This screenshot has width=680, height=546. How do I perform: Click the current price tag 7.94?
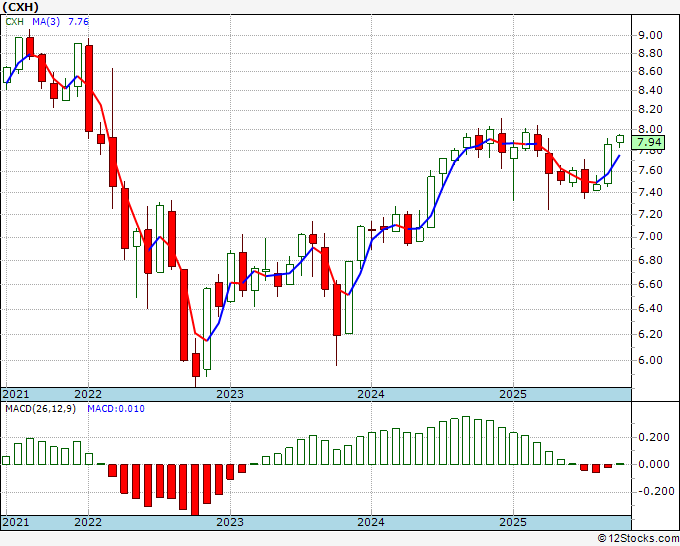(x=650, y=142)
